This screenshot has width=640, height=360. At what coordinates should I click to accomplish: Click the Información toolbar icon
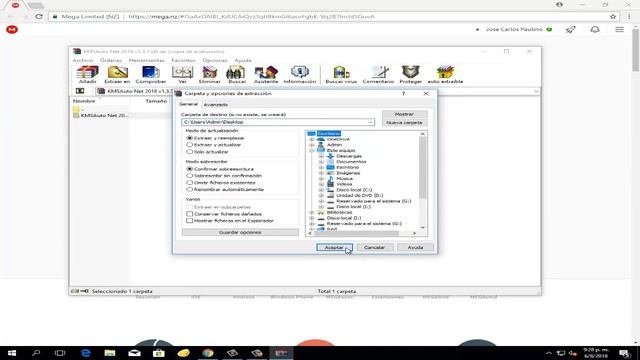pyautogui.click(x=300, y=74)
